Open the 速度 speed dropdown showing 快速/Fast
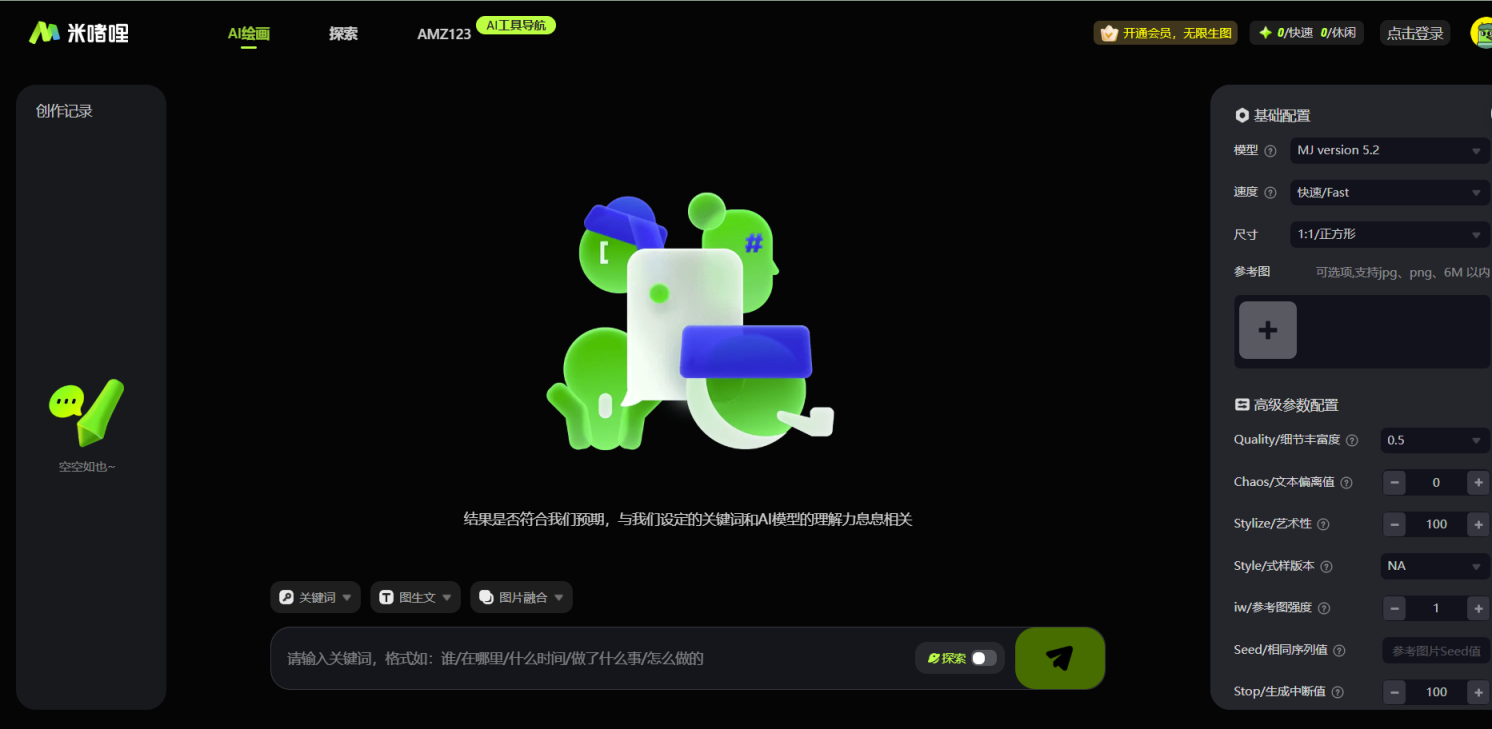The width and height of the screenshot is (1492, 729). point(1389,192)
